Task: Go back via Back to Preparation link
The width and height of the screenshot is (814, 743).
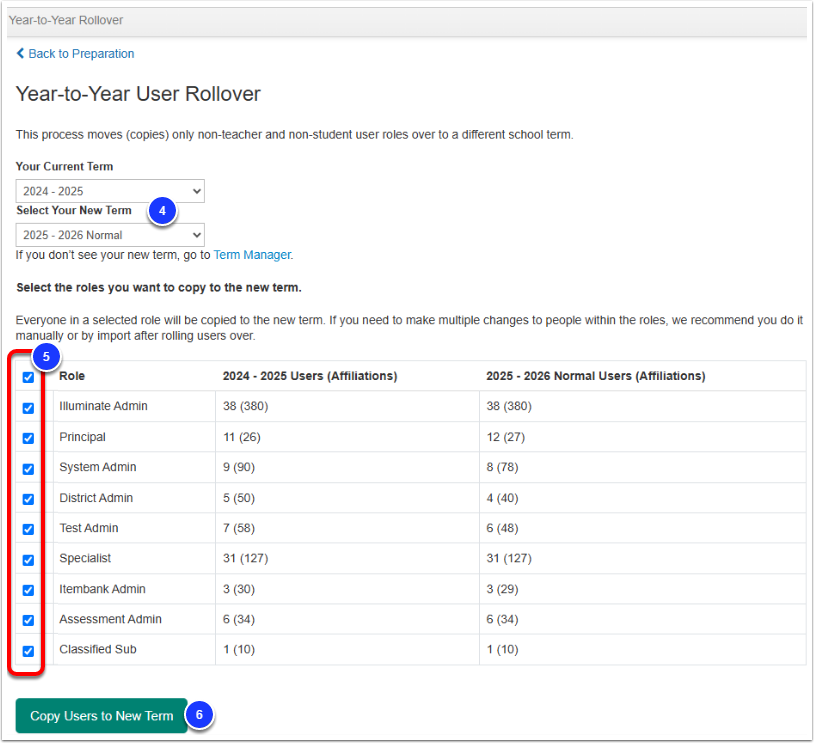Action: (x=76, y=53)
